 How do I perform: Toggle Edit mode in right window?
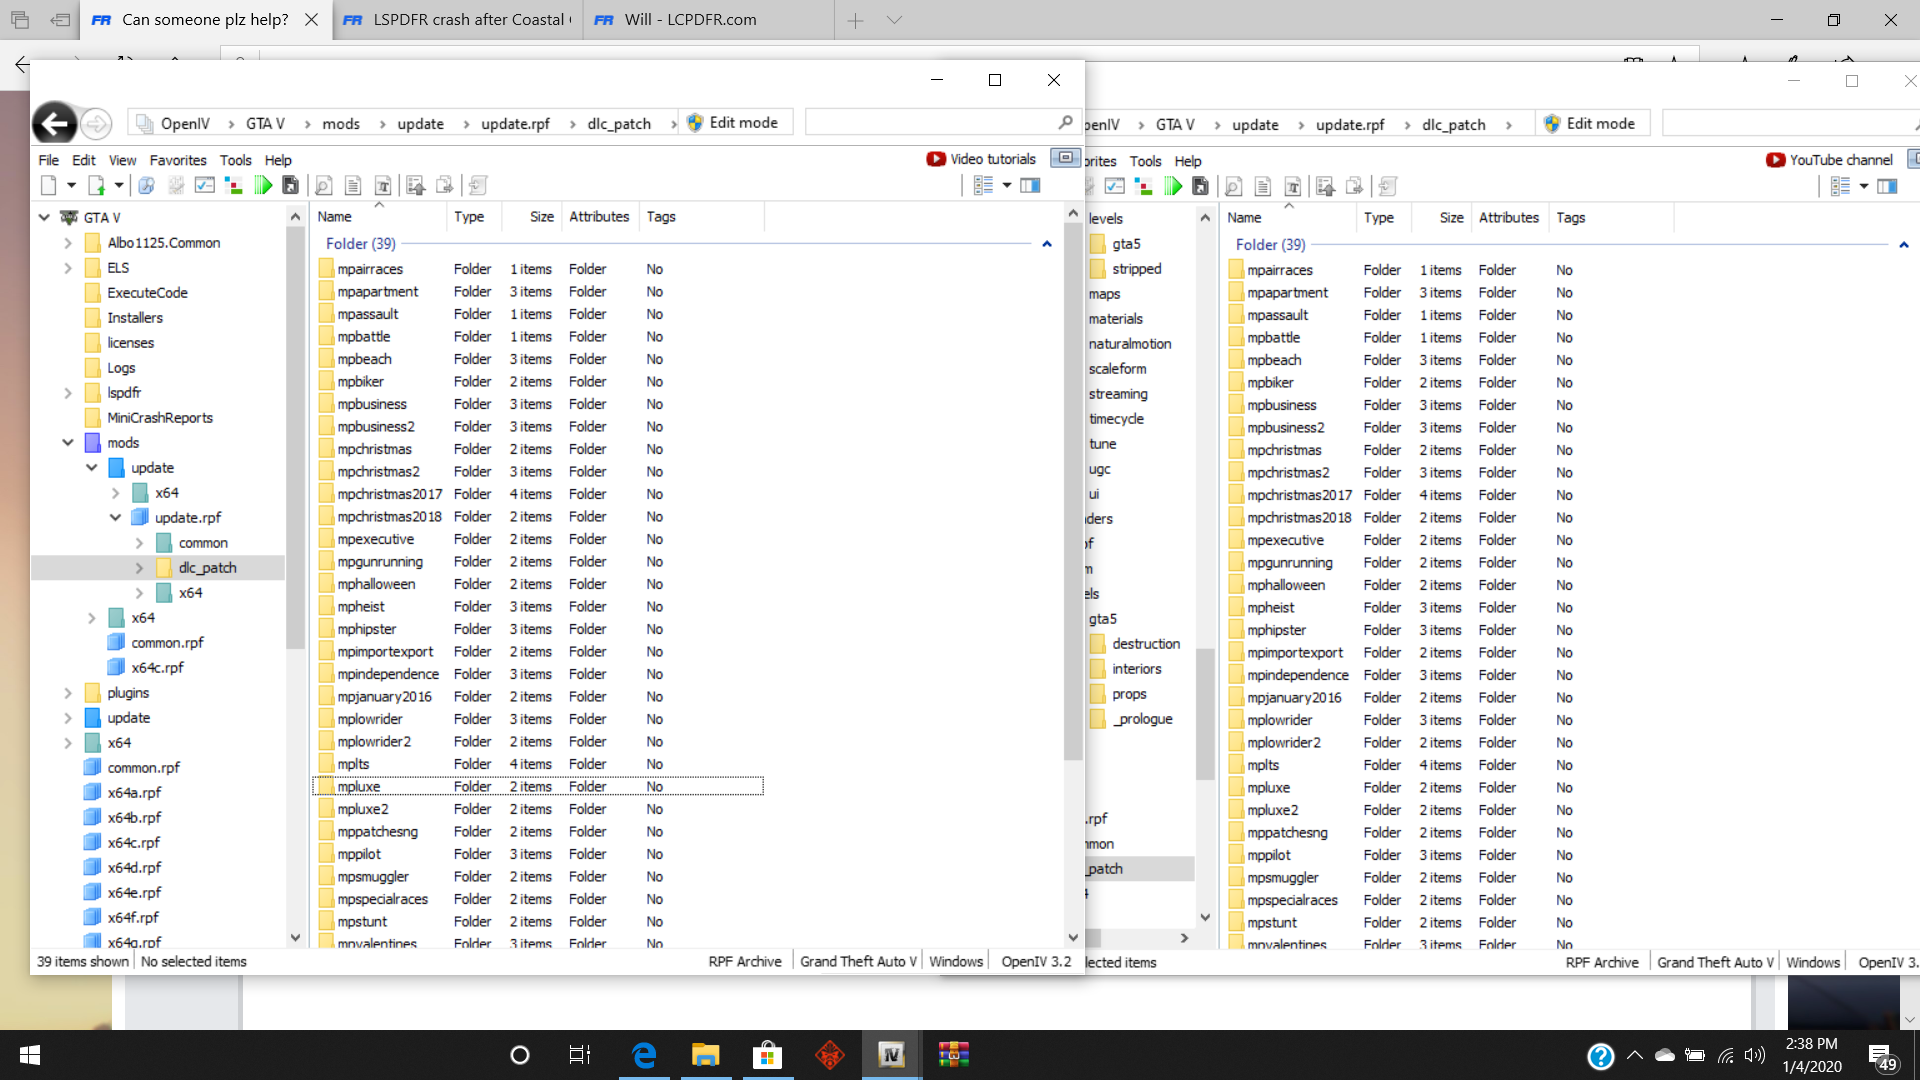(x=1590, y=123)
